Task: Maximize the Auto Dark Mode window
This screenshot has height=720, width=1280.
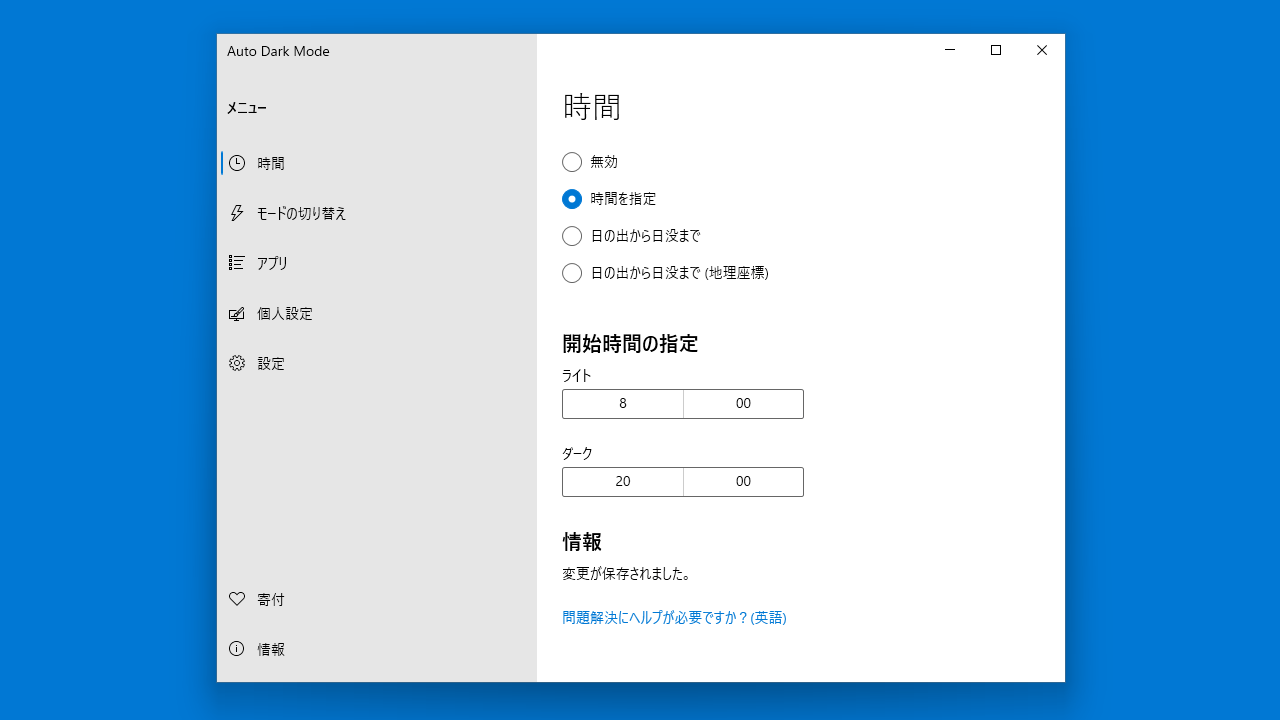Action: pos(996,50)
